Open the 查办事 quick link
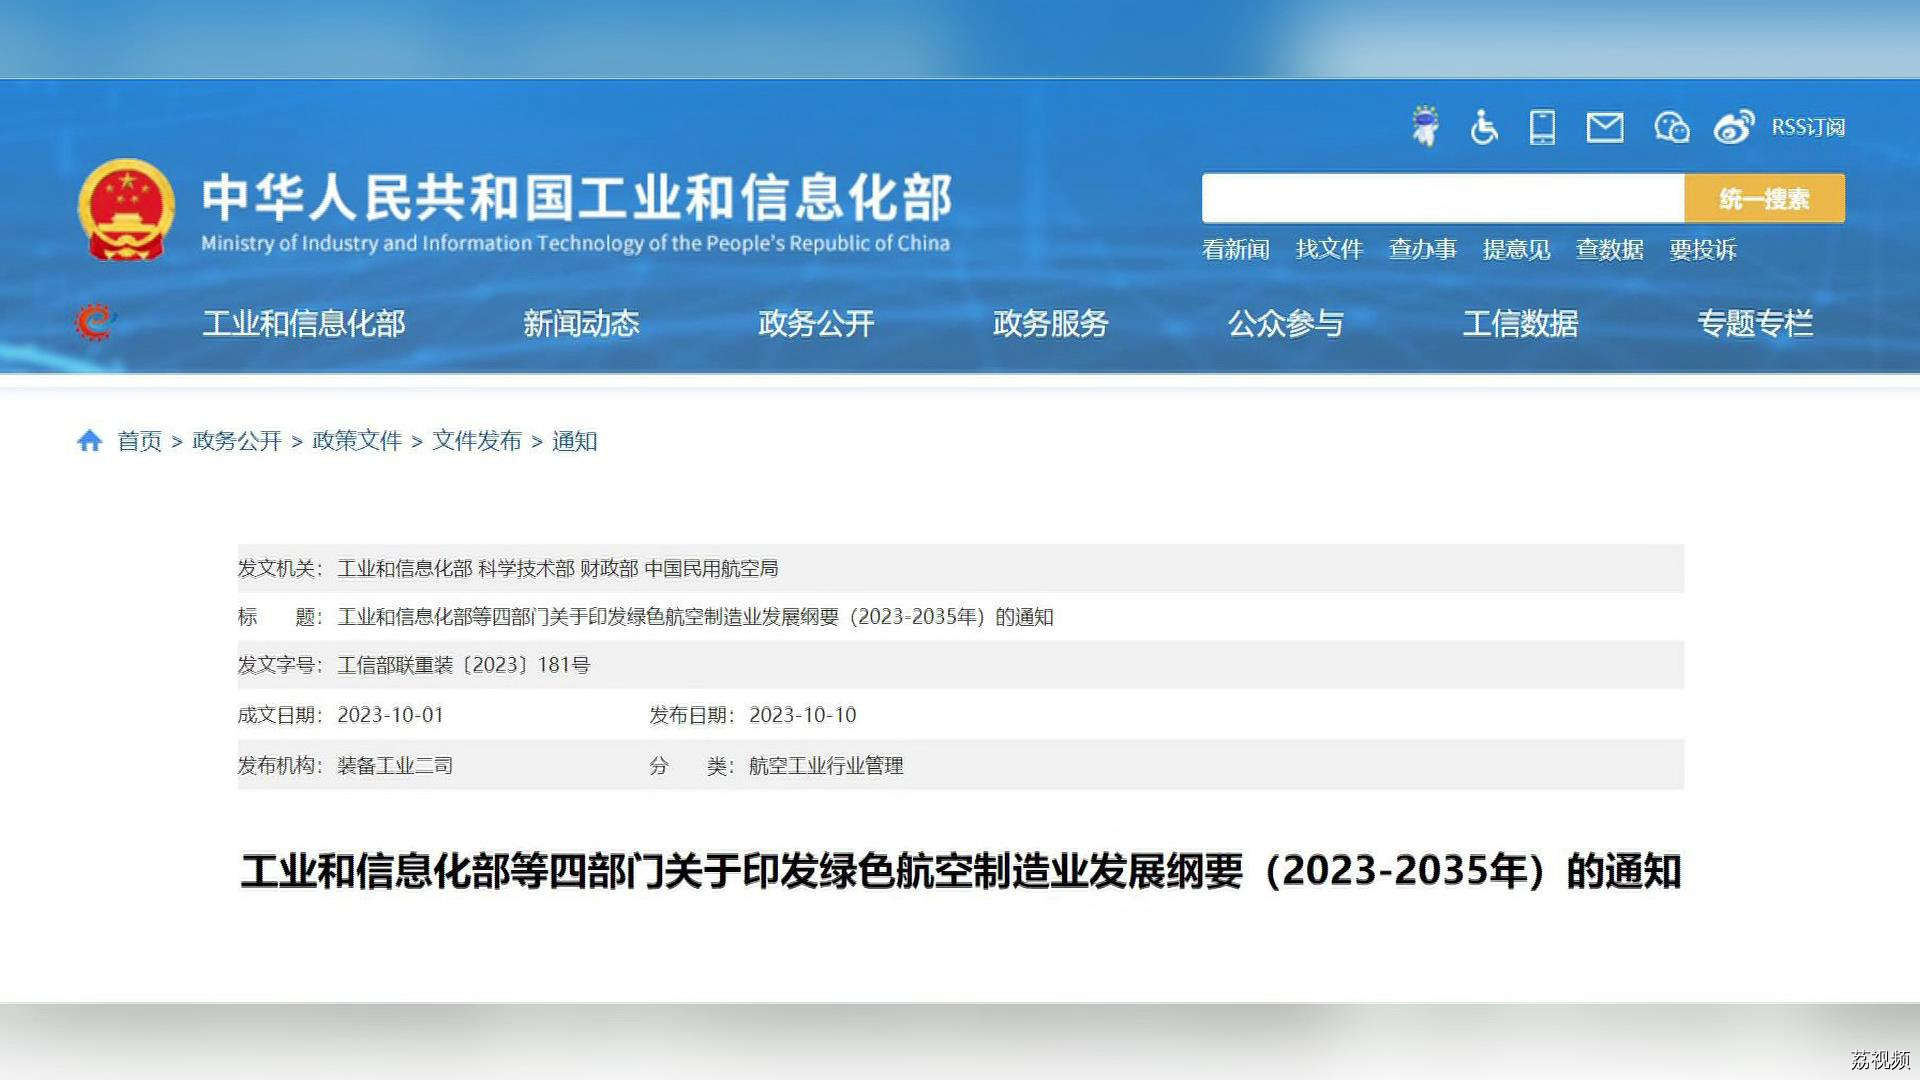 pos(1423,249)
